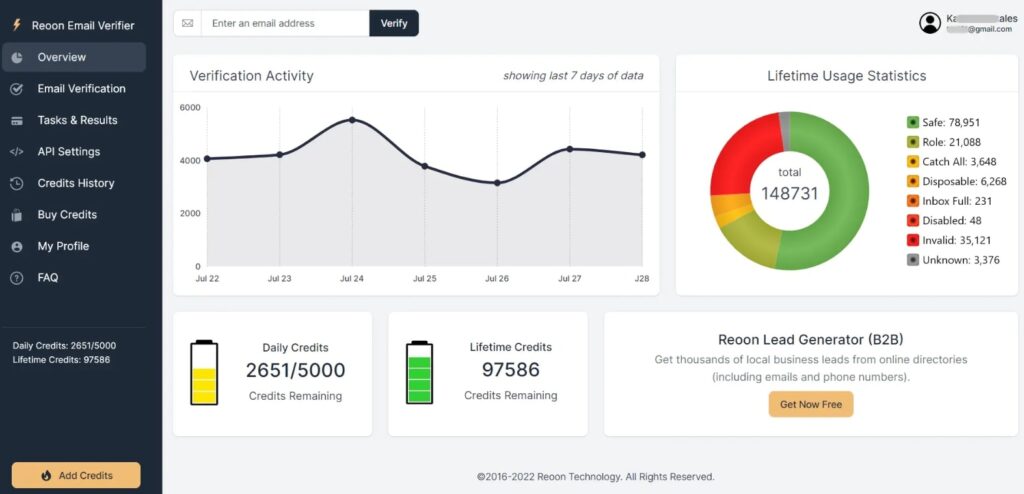Click the 2651/5000 credits value
The height and width of the screenshot is (494, 1024).
click(x=295, y=370)
